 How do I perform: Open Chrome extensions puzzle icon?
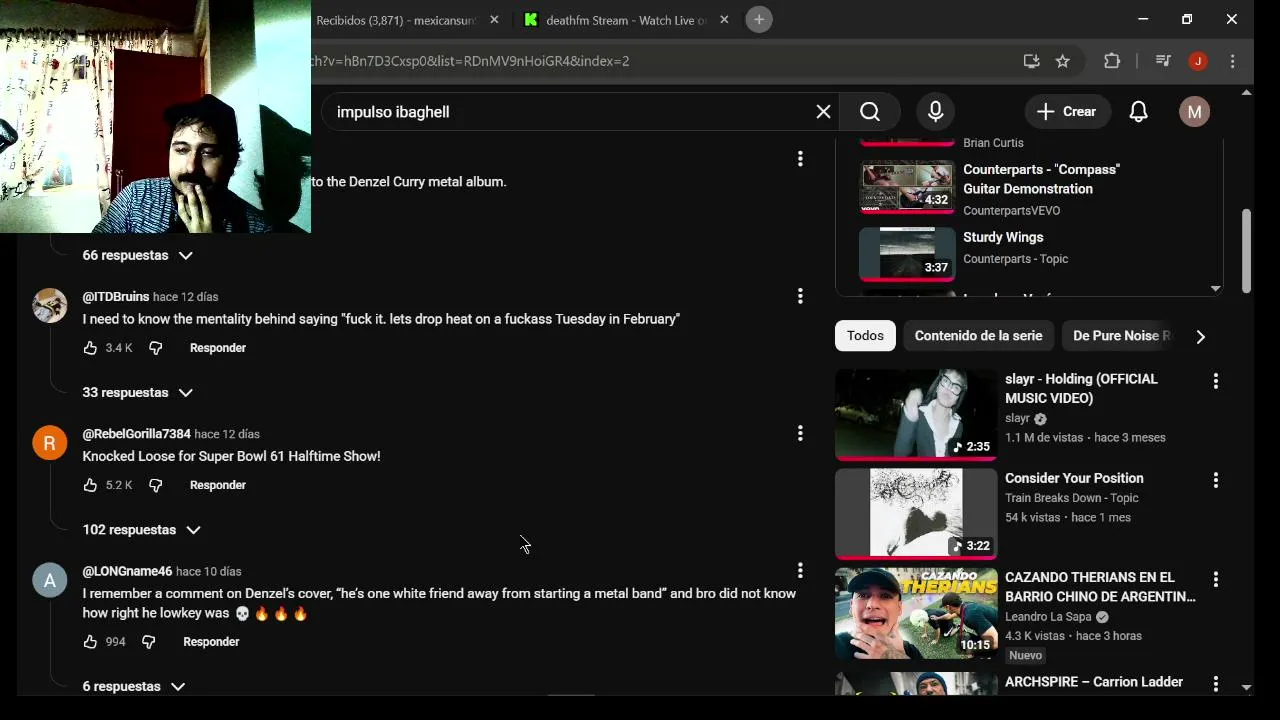pyautogui.click(x=1112, y=61)
